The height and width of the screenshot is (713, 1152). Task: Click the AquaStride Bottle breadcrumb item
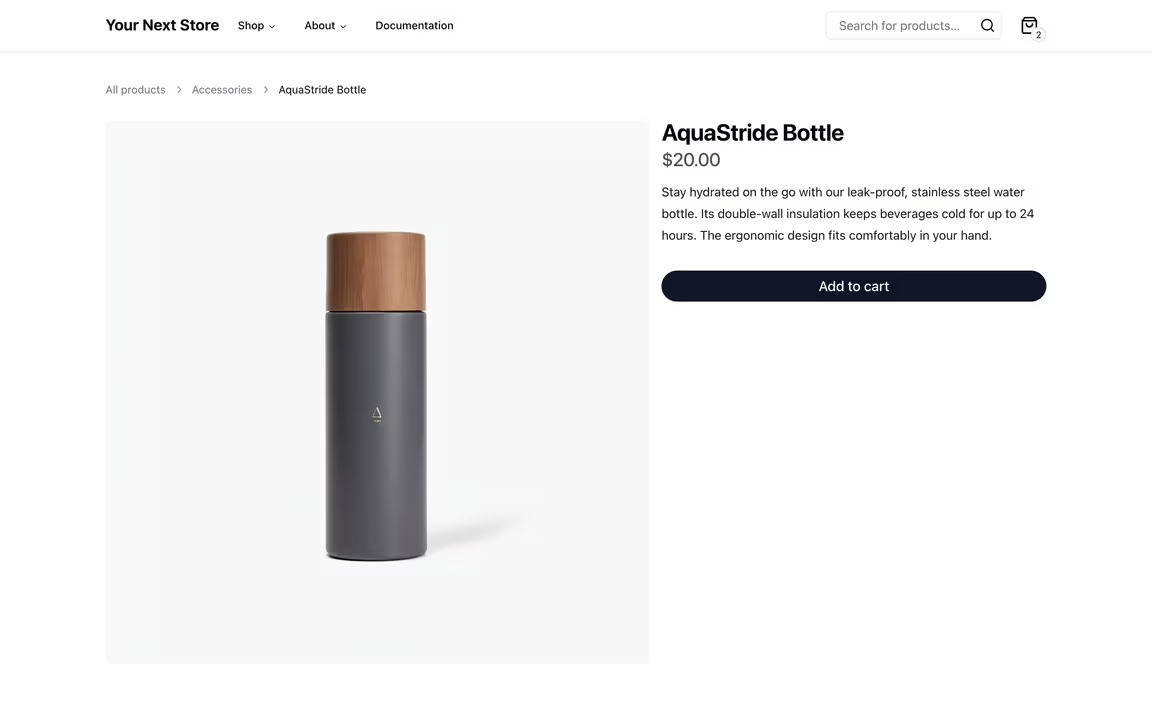(322, 90)
